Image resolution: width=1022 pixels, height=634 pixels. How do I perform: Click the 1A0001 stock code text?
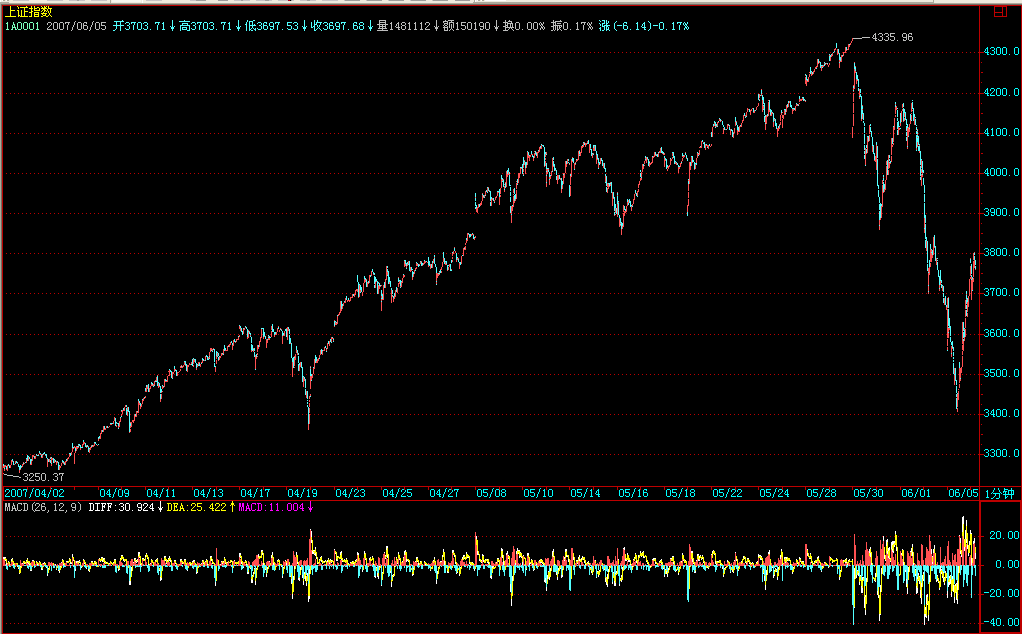[x=21, y=25]
